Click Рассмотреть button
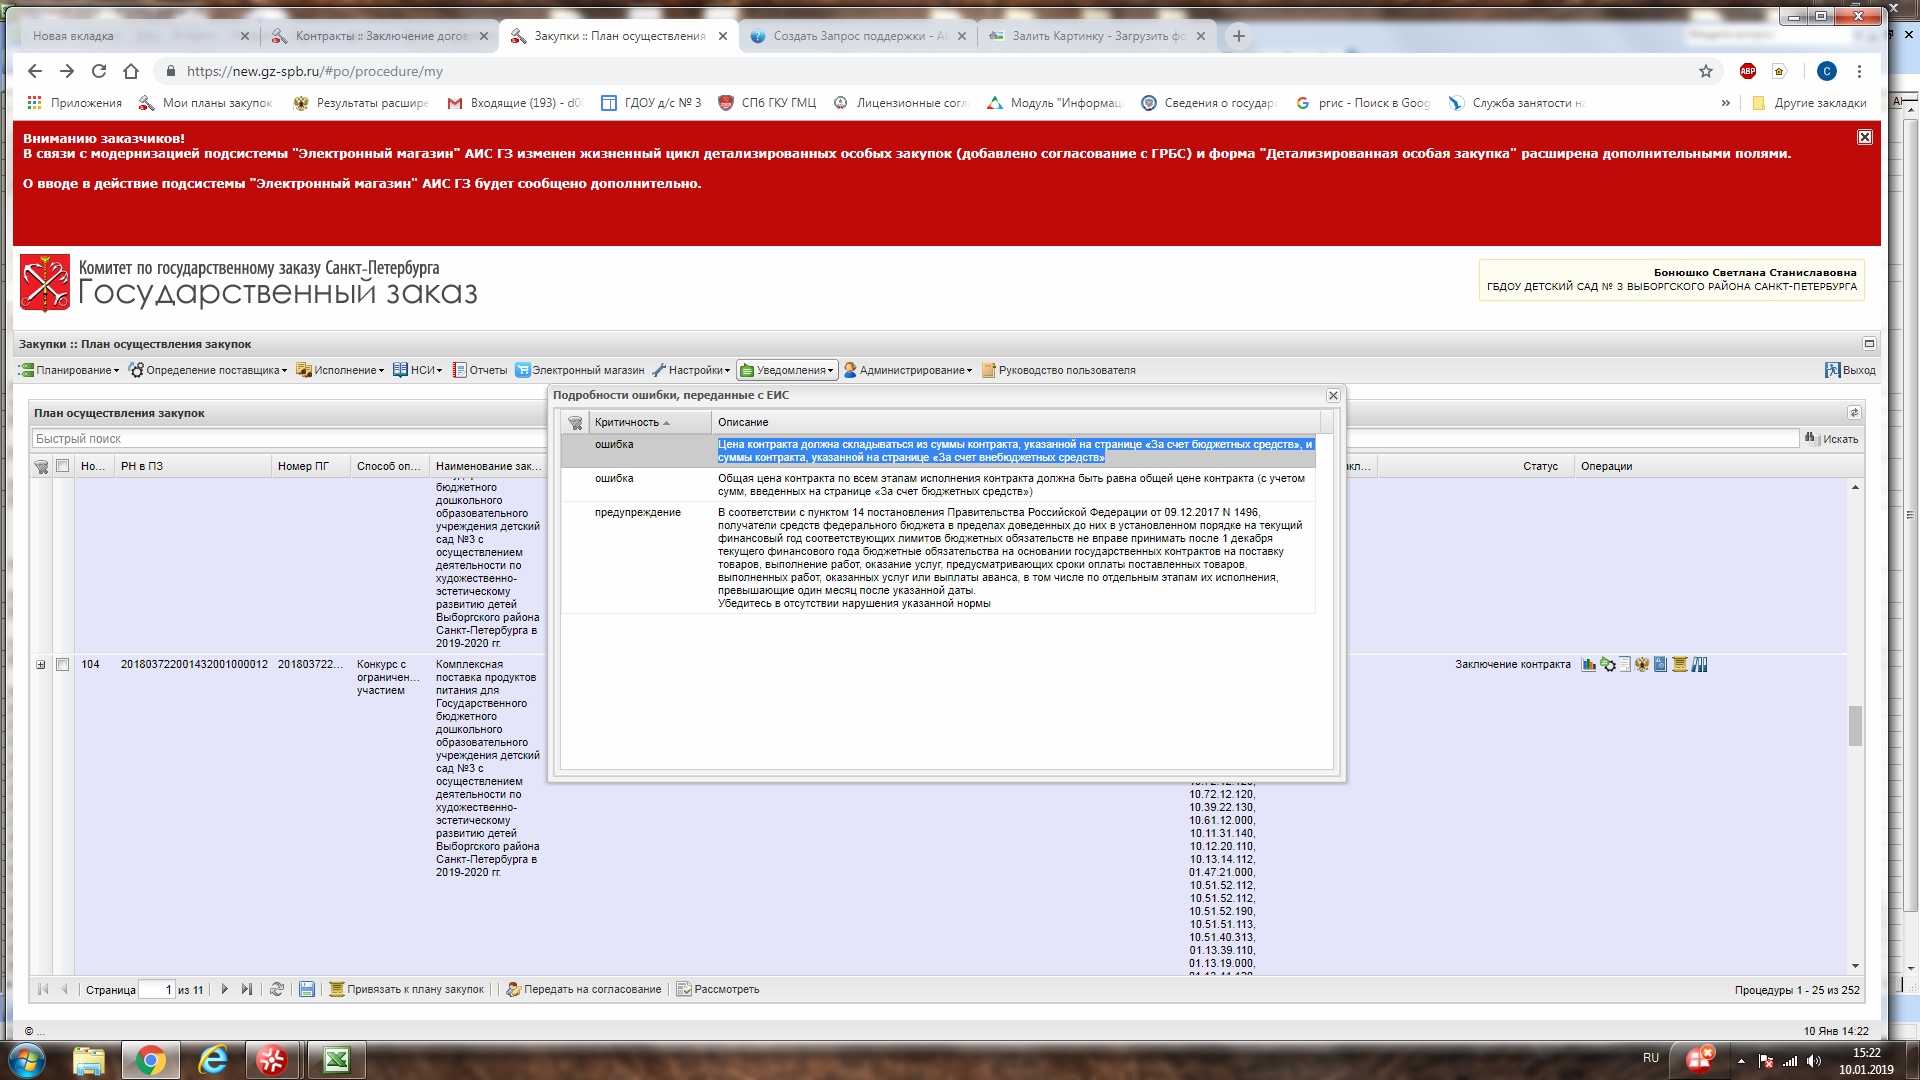The width and height of the screenshot is (1920, 1080). (x=718, y=990)
